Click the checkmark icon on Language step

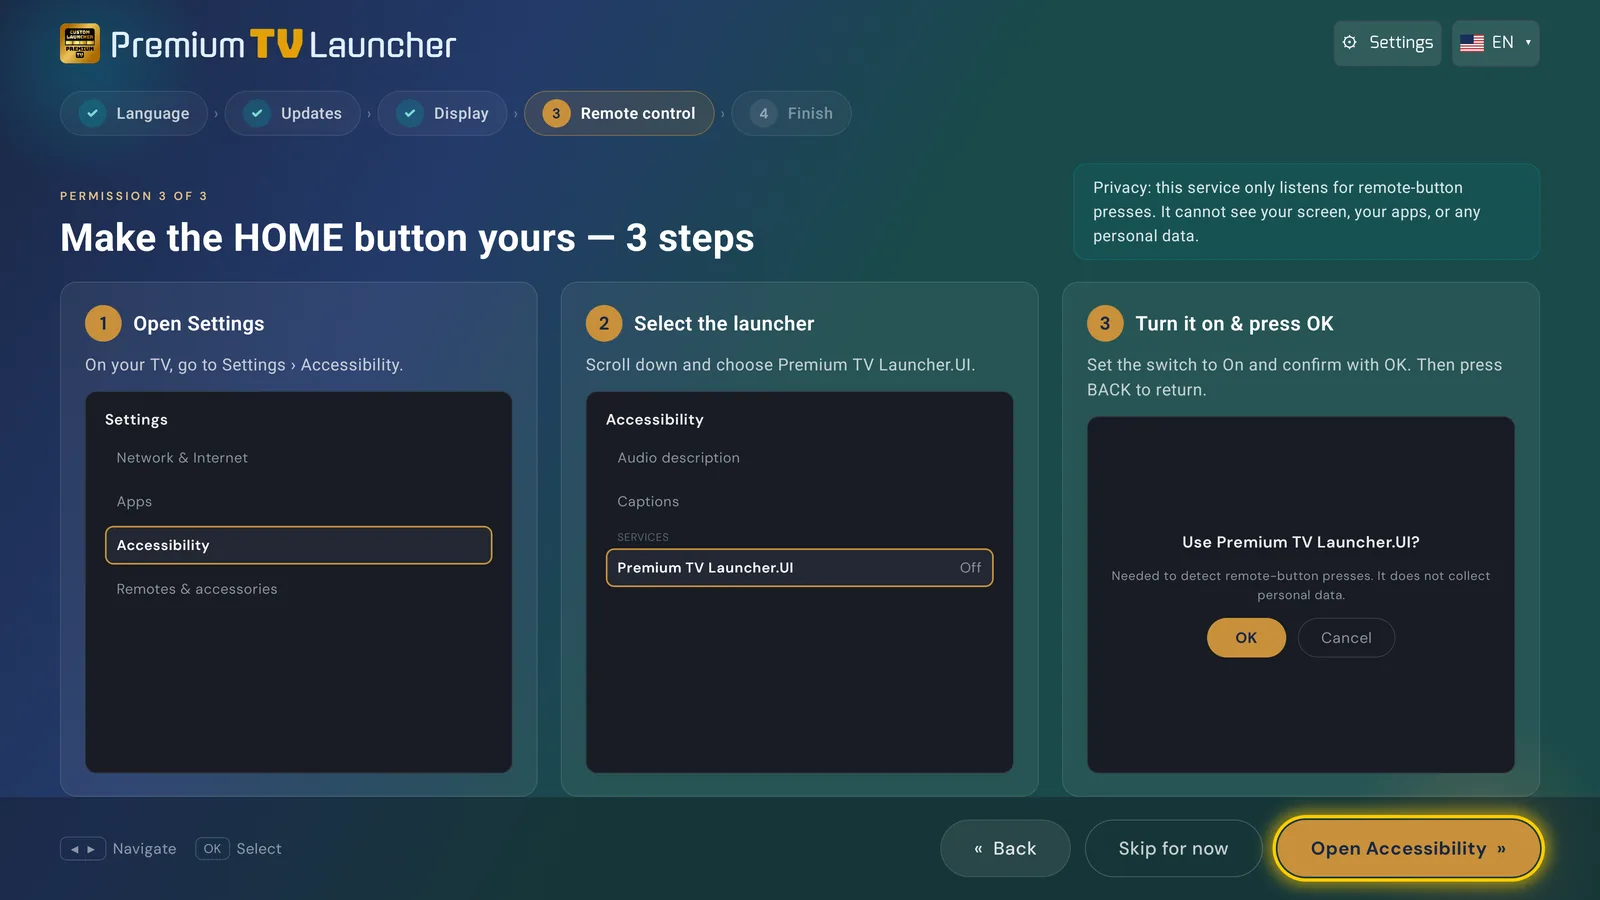(x=92, y=113)
